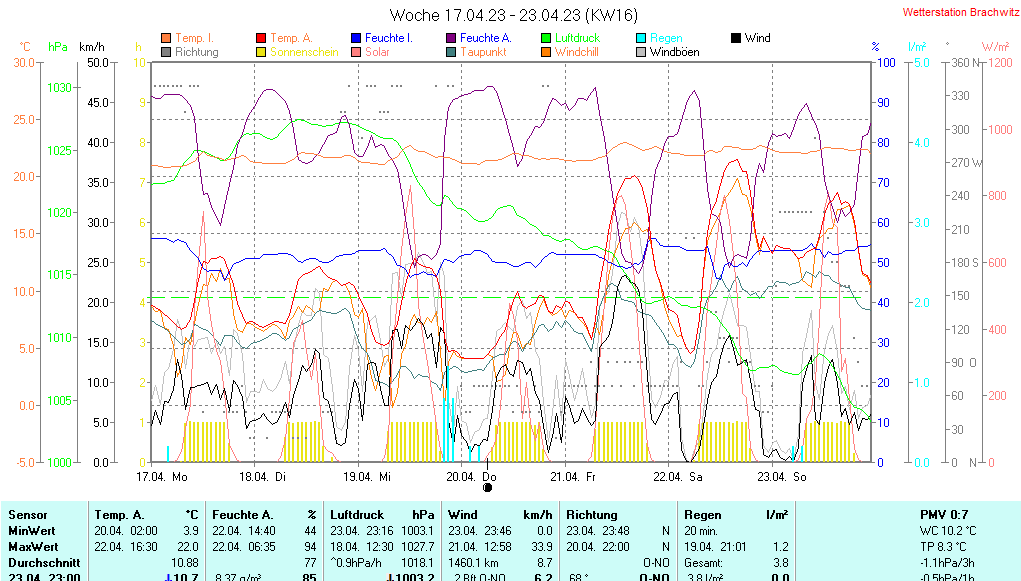Click the Regen column header in table
The height and width of the screenshot is (581, 1021).
tap(701, 514)
